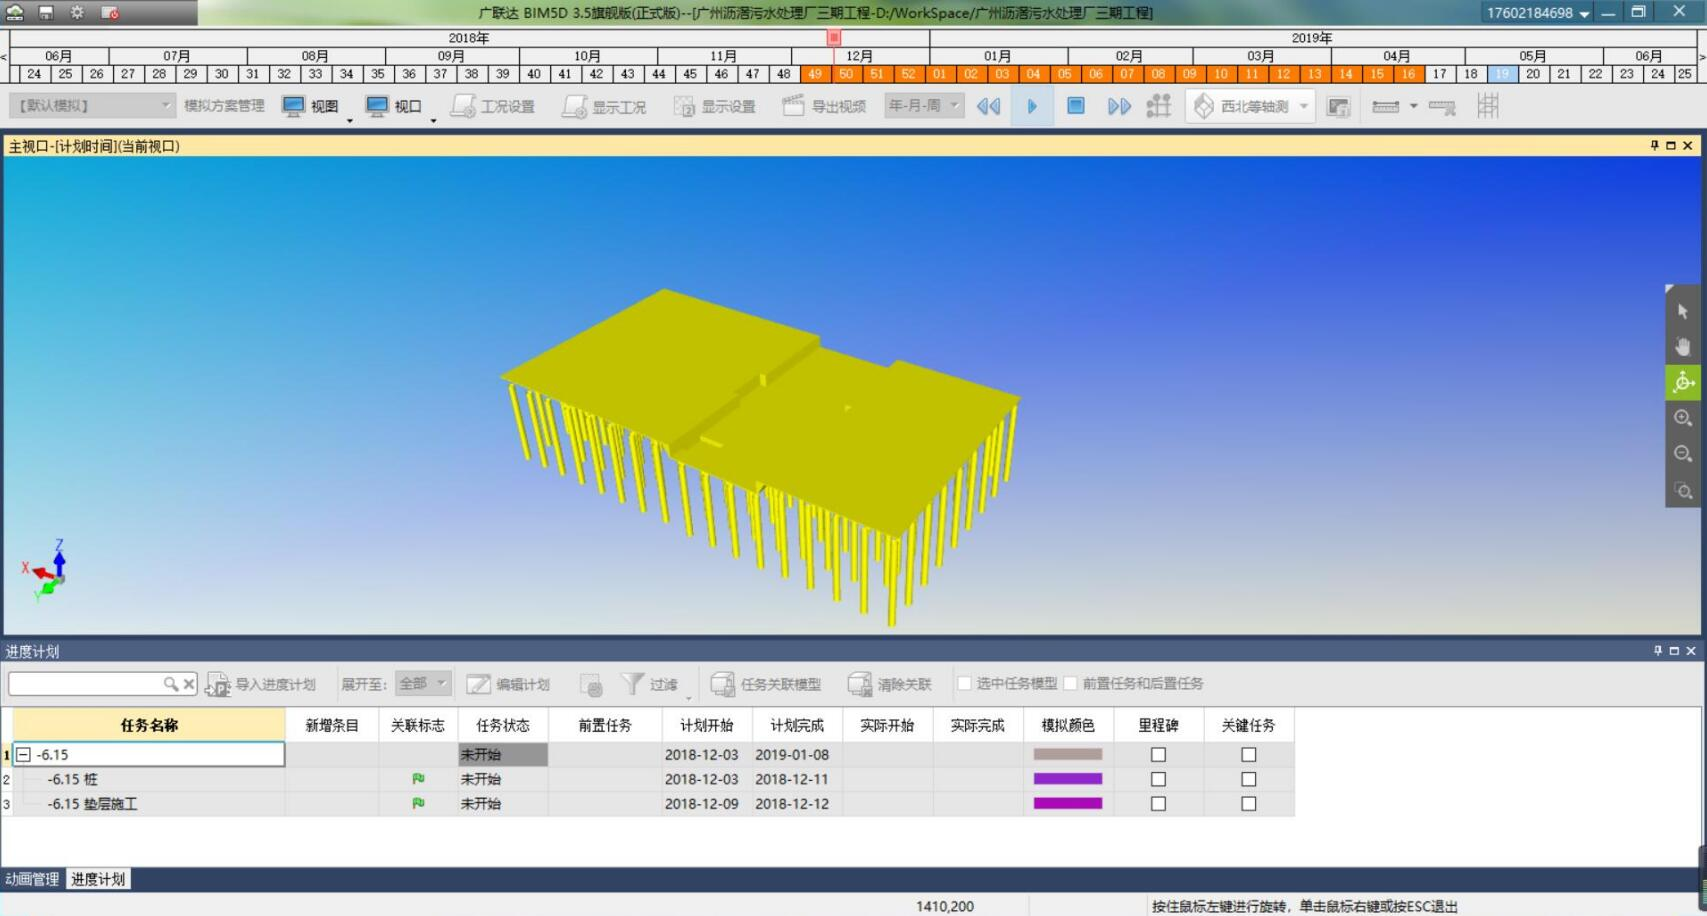Switch to 动画管理 tab
Image resolution: width=1707 pixels, height=916 pixels.
[x=32, y=879]
